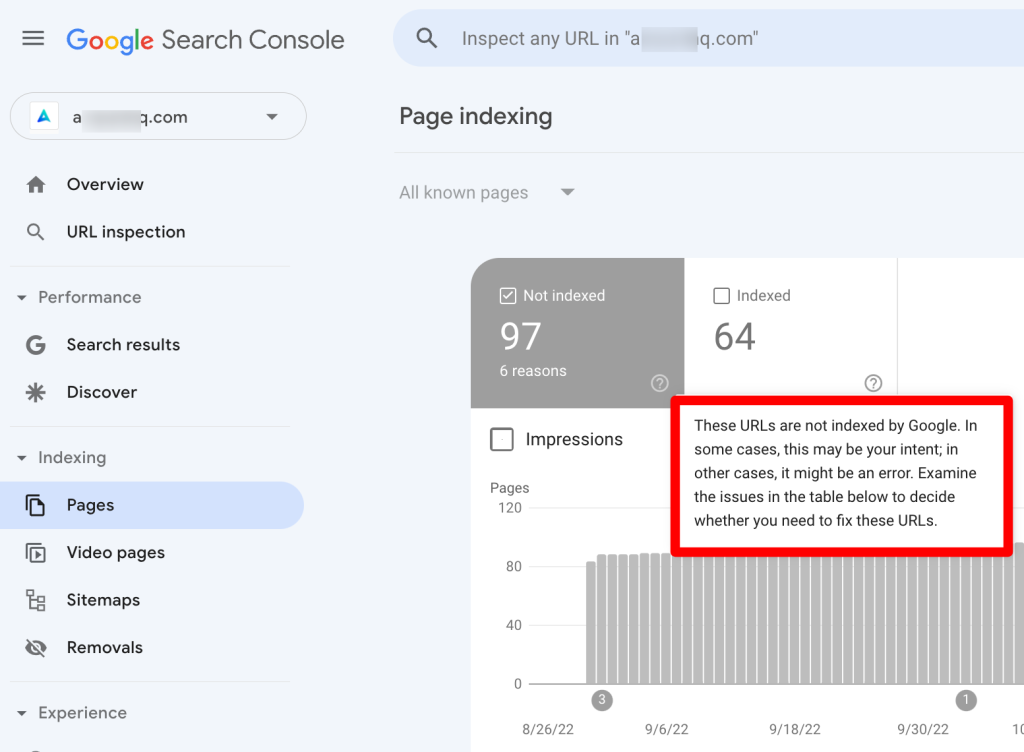Collapse the Performance section
1024x752 pixels.
(22, 298)
